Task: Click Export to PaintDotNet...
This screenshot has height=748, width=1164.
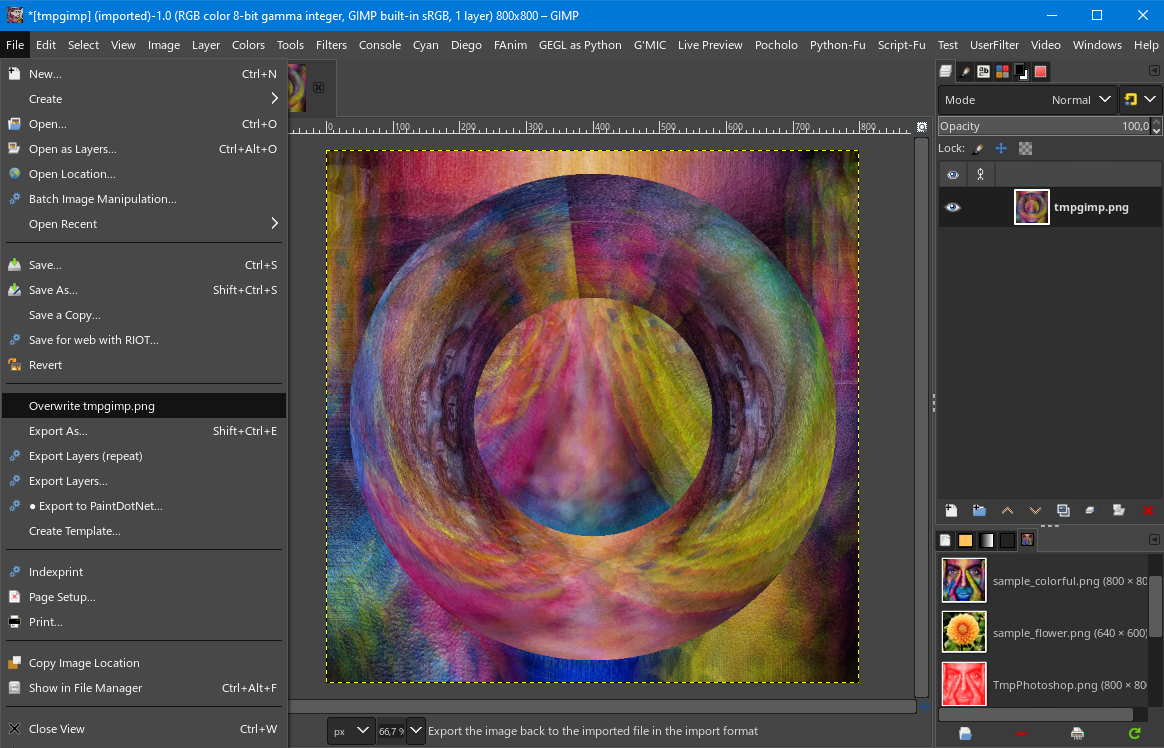Action: pos(144,505)
